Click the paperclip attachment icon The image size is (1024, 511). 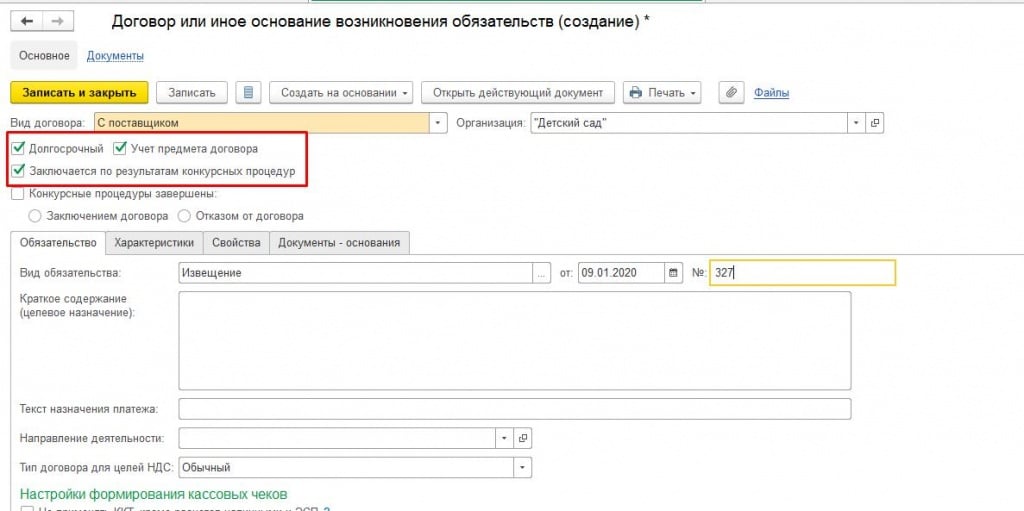point(731,93)
